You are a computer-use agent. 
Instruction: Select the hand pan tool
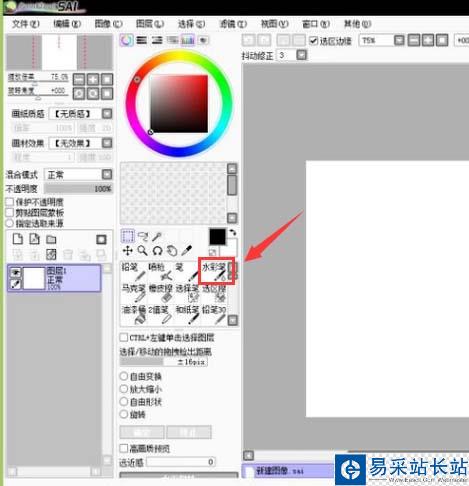172,251
